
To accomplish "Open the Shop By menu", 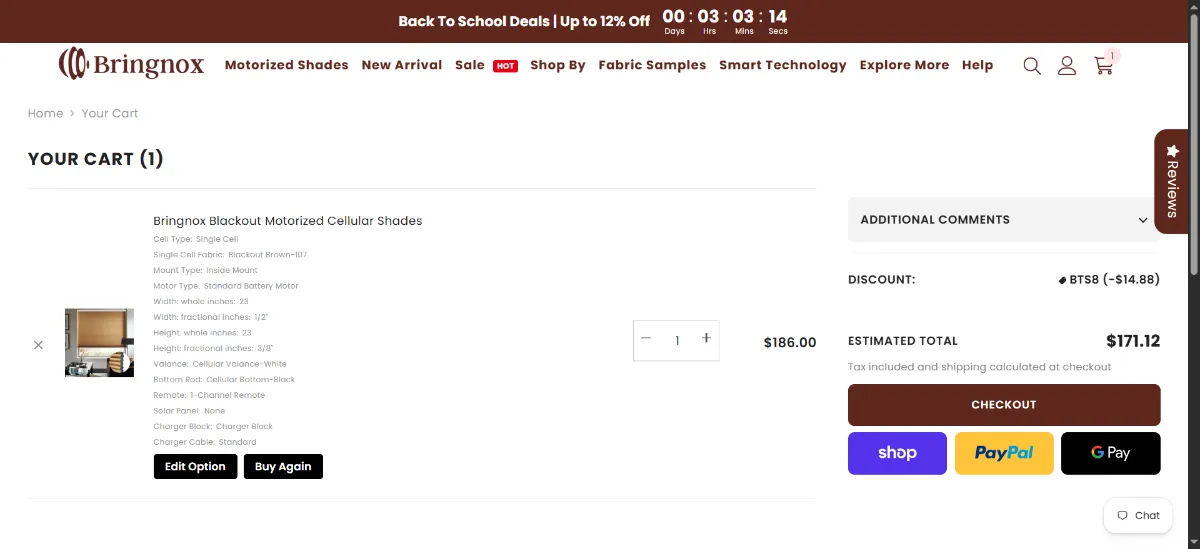I will coord(558,65).
